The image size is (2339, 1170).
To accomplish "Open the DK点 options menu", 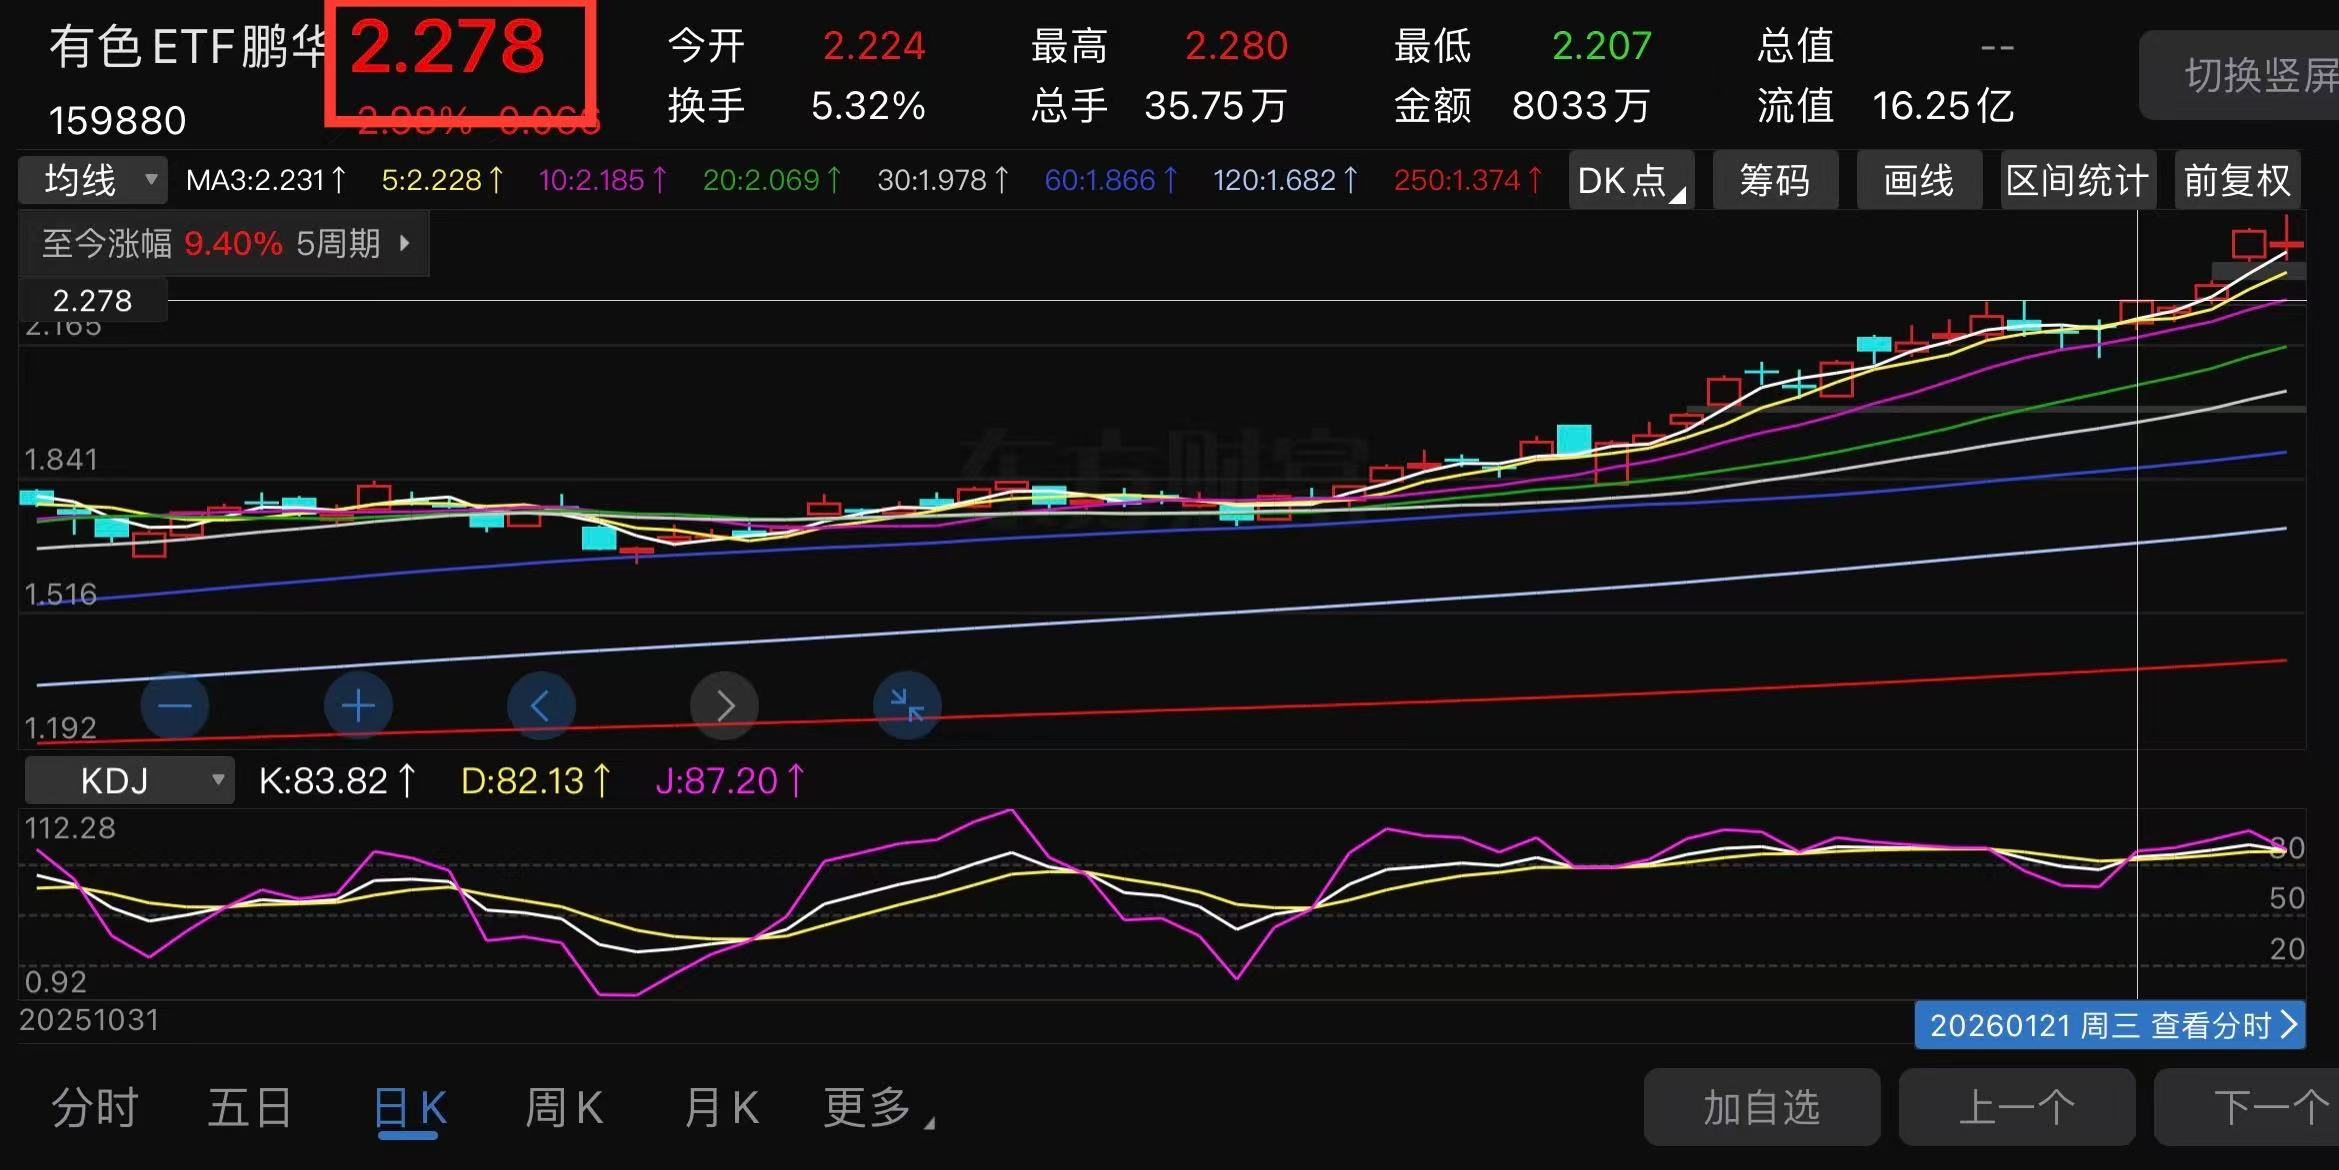I will [1630, 180].
